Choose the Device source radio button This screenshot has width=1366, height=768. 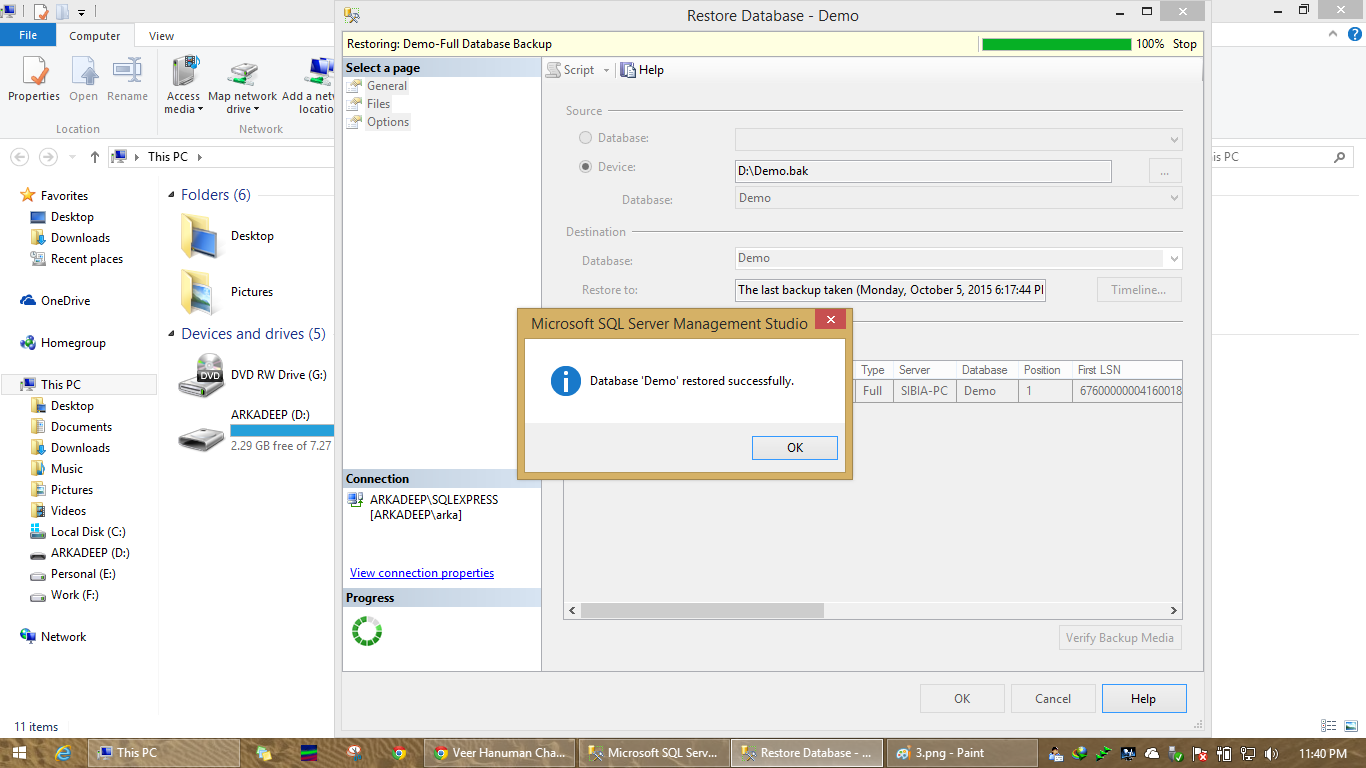click(586, 167)
